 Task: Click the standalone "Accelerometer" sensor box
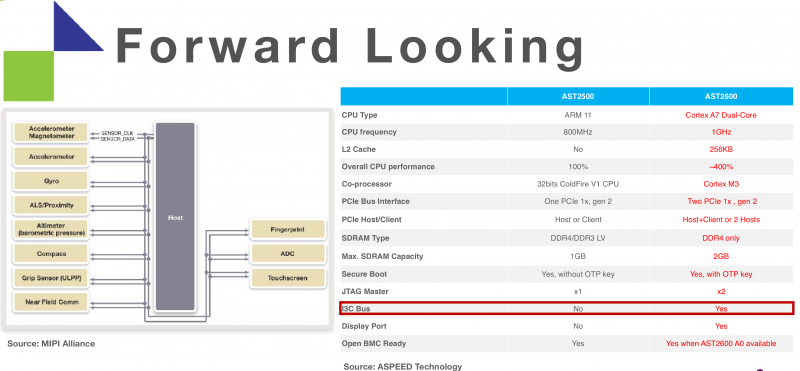pyautogui.click(x=51, y=157)
